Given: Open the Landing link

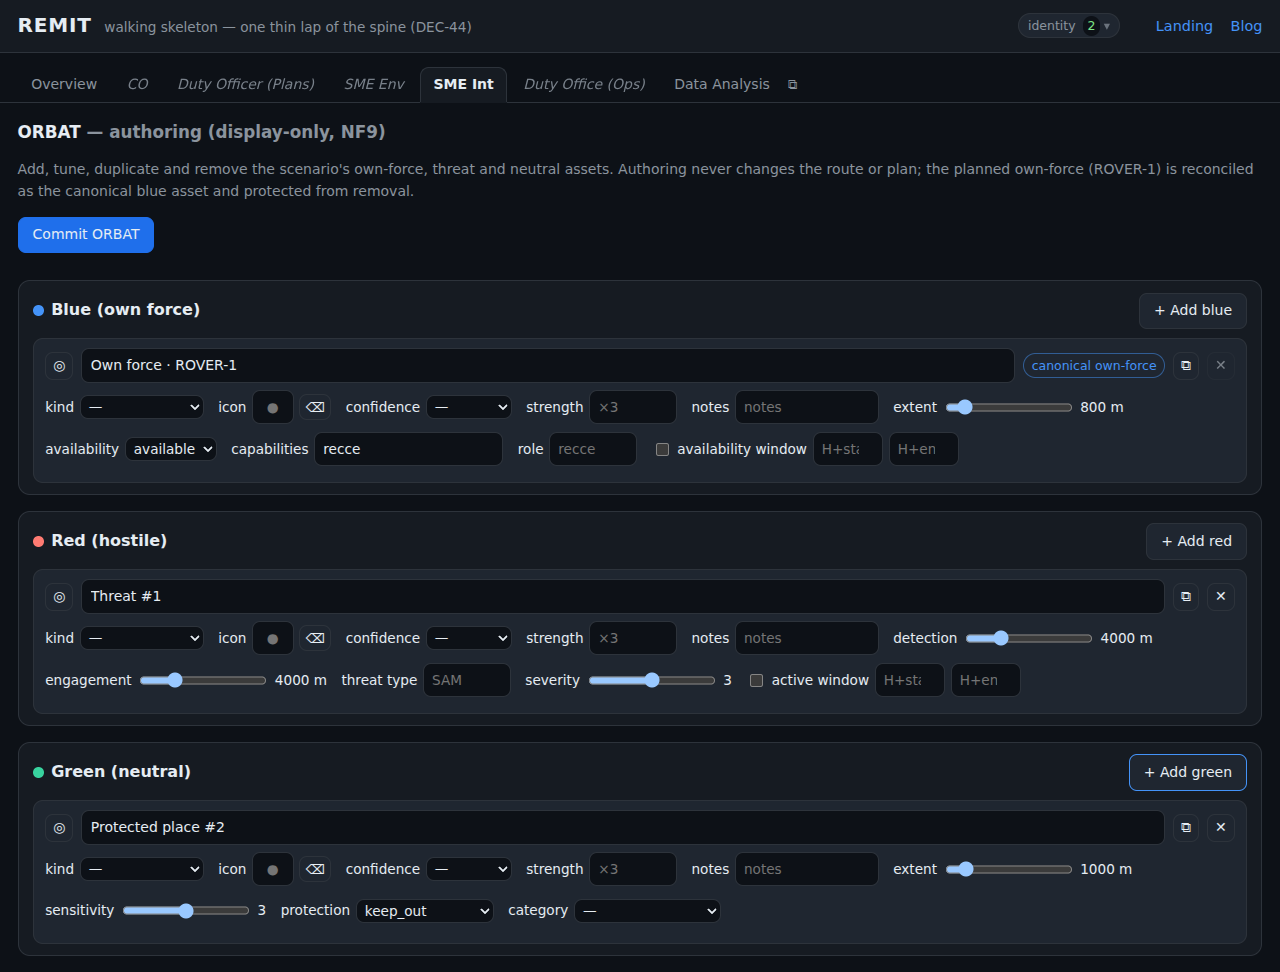Looking at the screenshot, I should (1184, 26).
